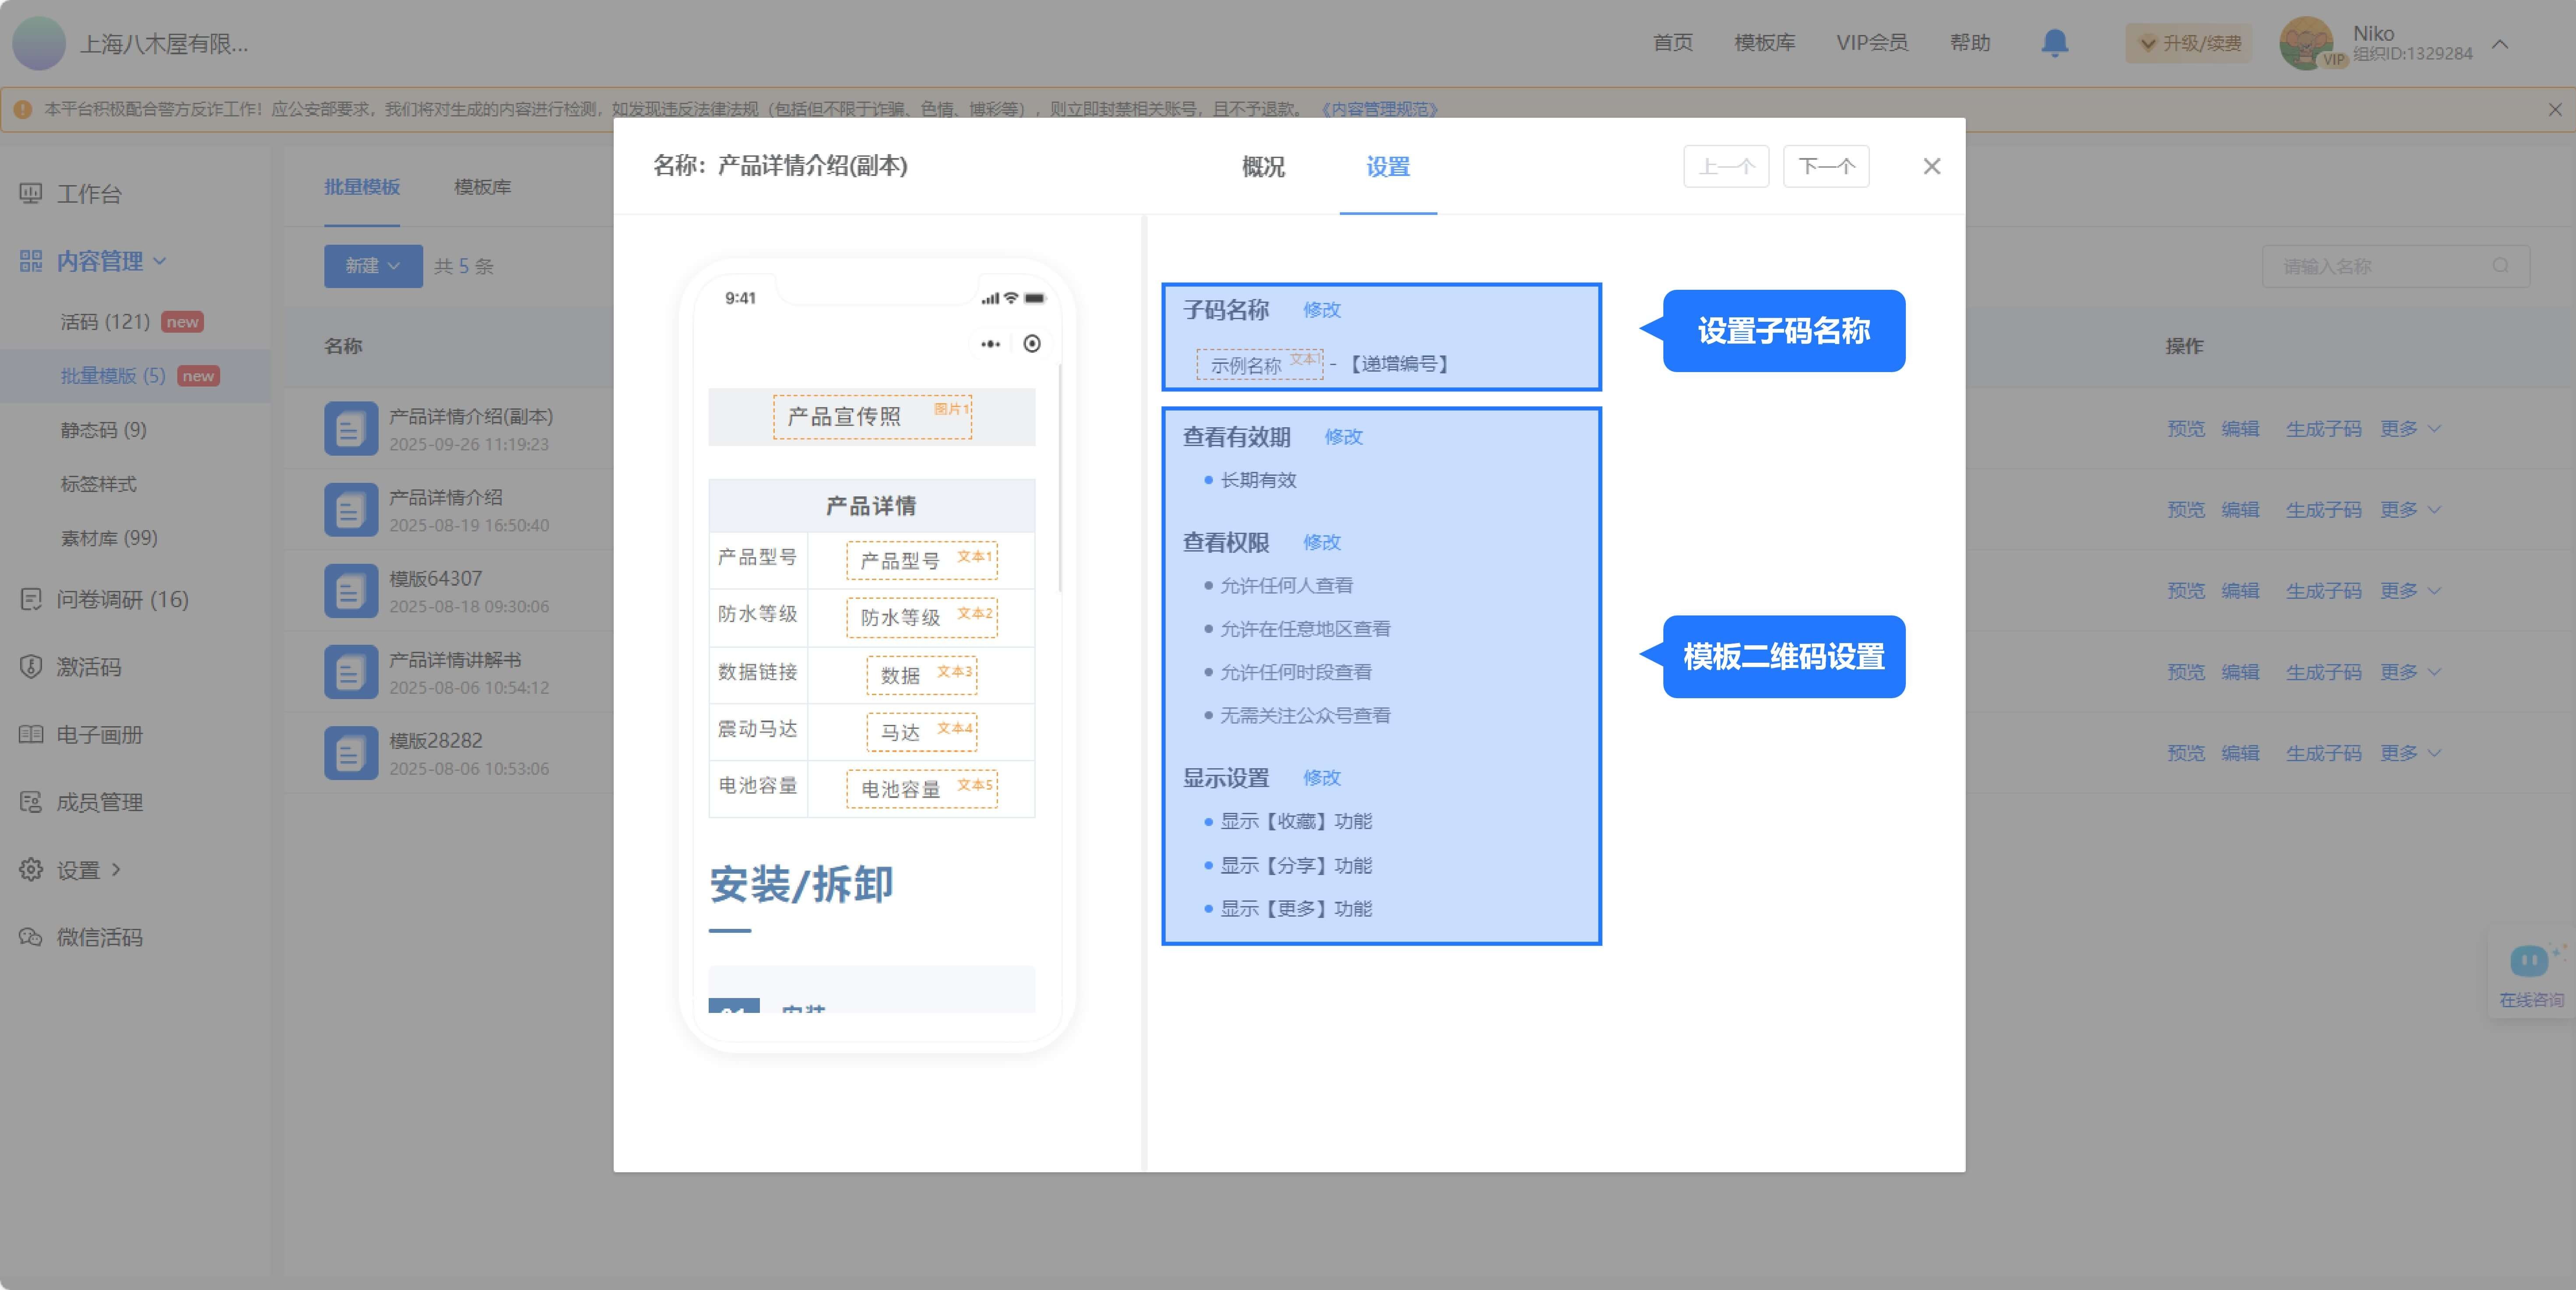The height and width of the screenshot is (1290, 2576).
Task: Open the 成员管理 member management section
Action: click(x=99, y=802)
